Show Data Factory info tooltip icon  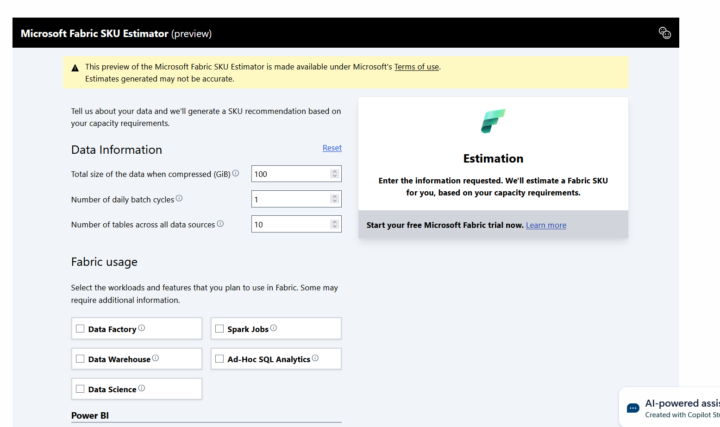[141, 328]
